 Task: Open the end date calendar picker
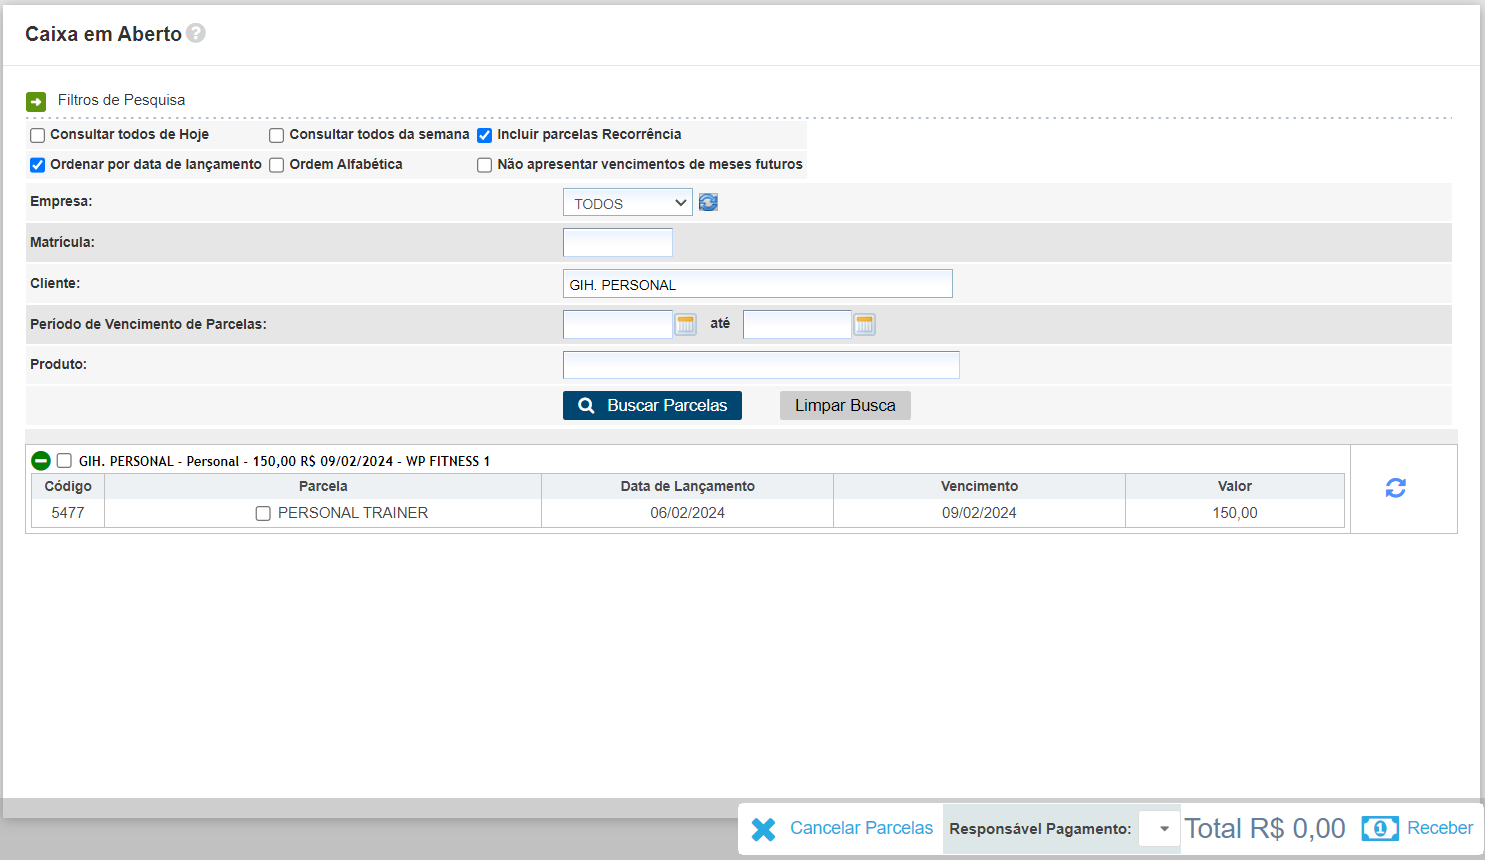864,324
